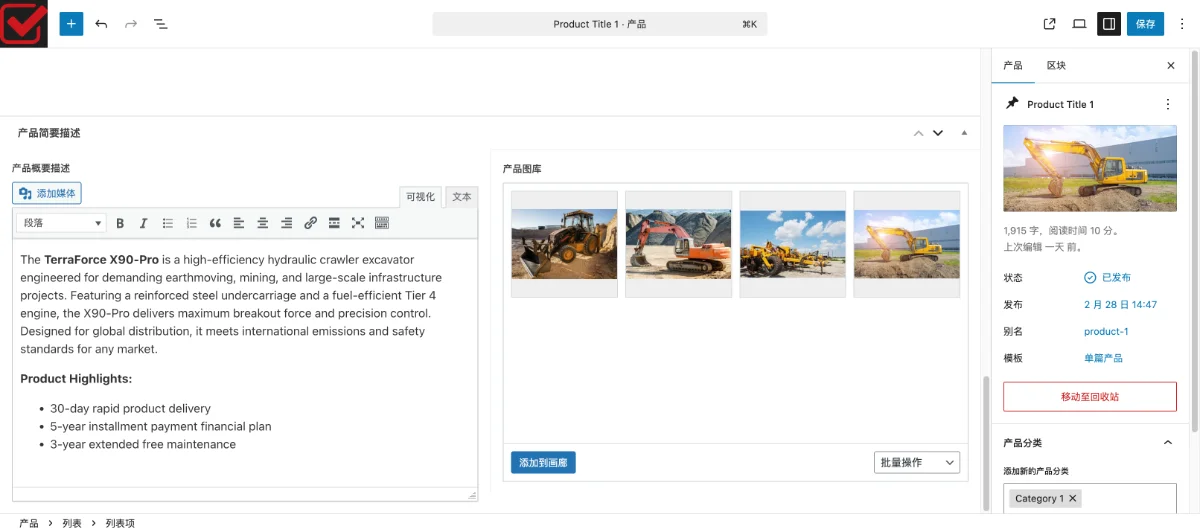This screenshot has width=1200, height=532.
Task: Toggle the block inserter plus button
Action: pyautogui.click(x=71, y=24)
